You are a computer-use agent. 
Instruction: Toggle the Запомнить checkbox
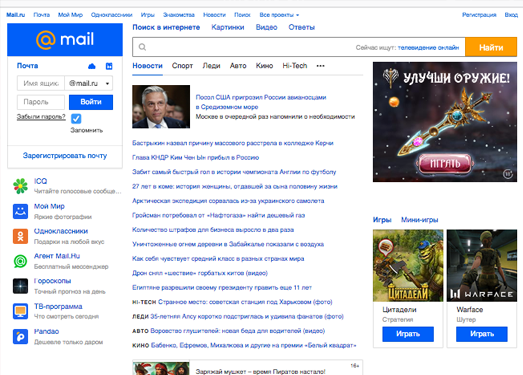tap(76, 118)
